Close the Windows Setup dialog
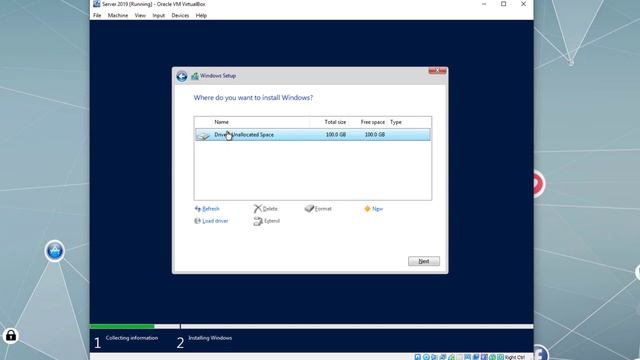This screenshot has height=360, width=640. coord(437,71)
